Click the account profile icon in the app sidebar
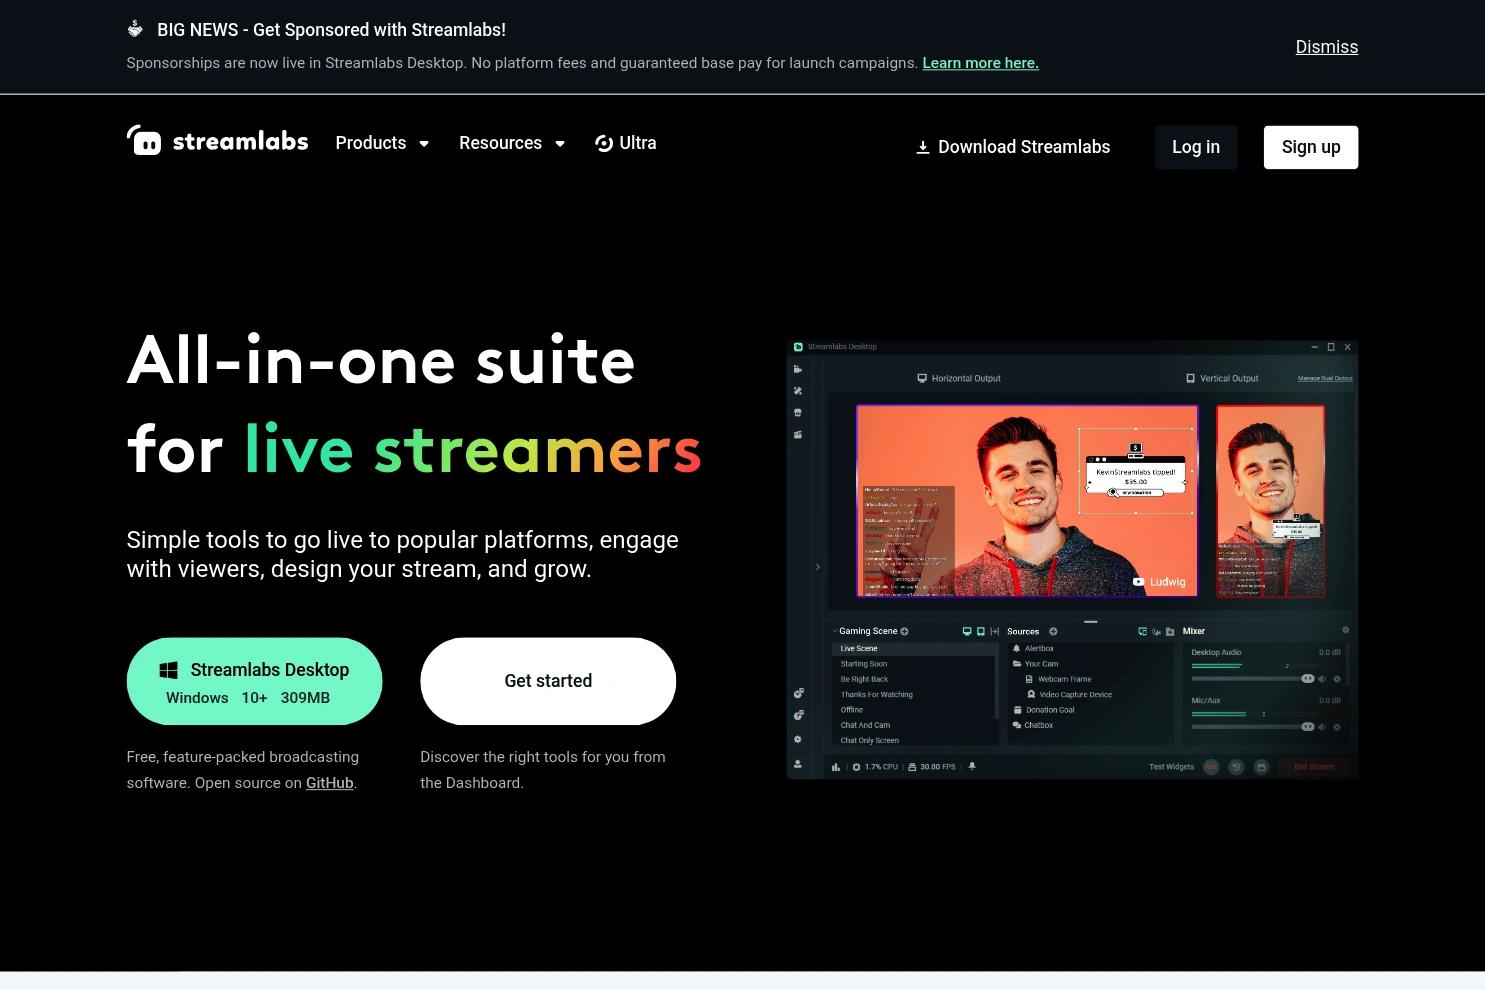Screen dimensions: 1485x990 tap(798, 763)
